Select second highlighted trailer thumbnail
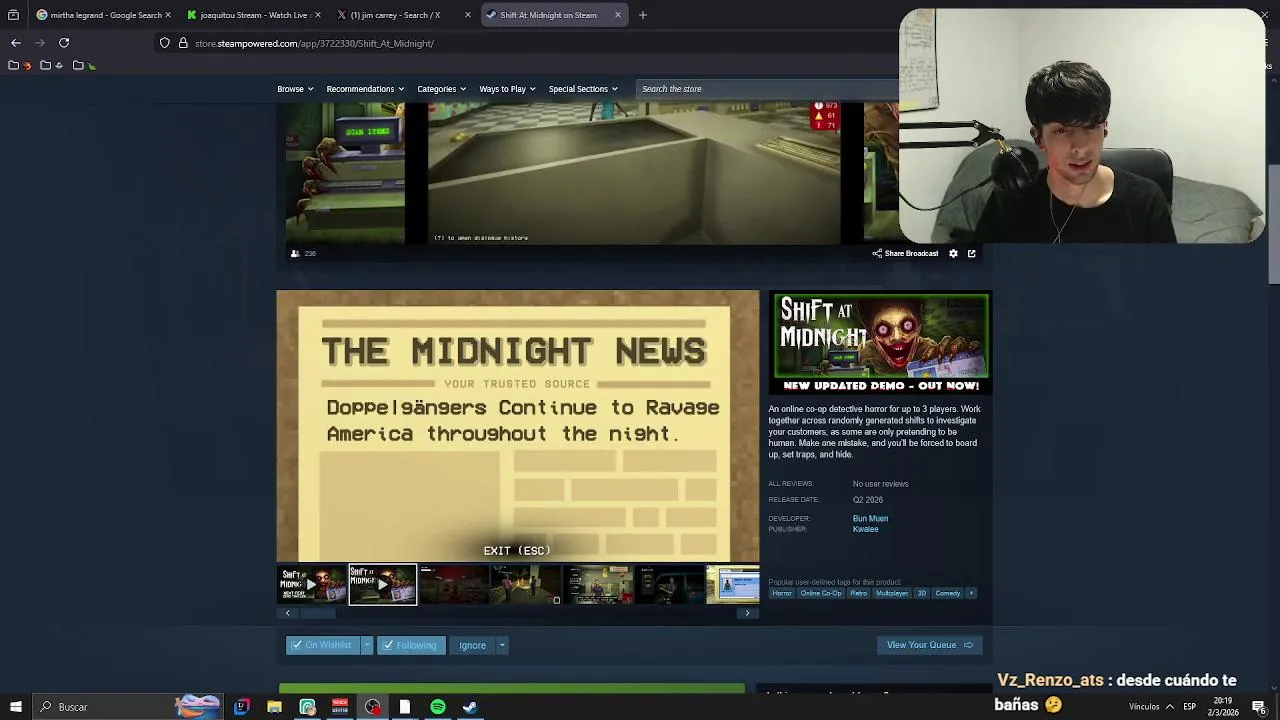1280x720 pixels. pos(383,585)
